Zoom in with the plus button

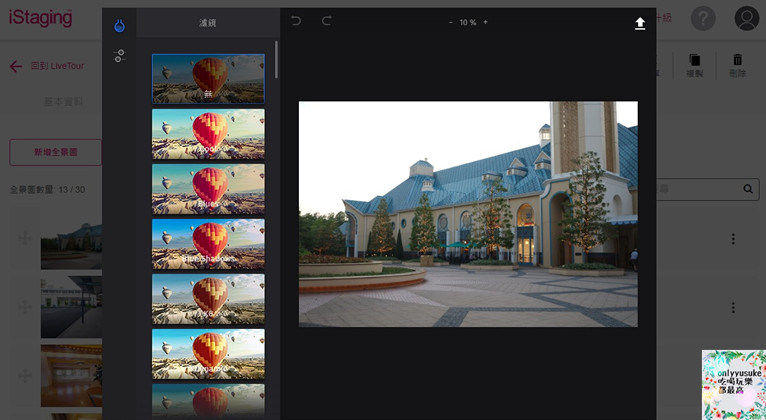click(x=485, y=22)
